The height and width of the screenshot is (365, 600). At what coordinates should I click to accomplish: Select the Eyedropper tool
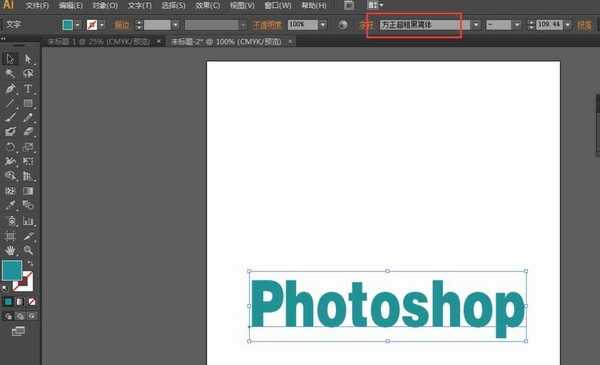coord(10,205)
